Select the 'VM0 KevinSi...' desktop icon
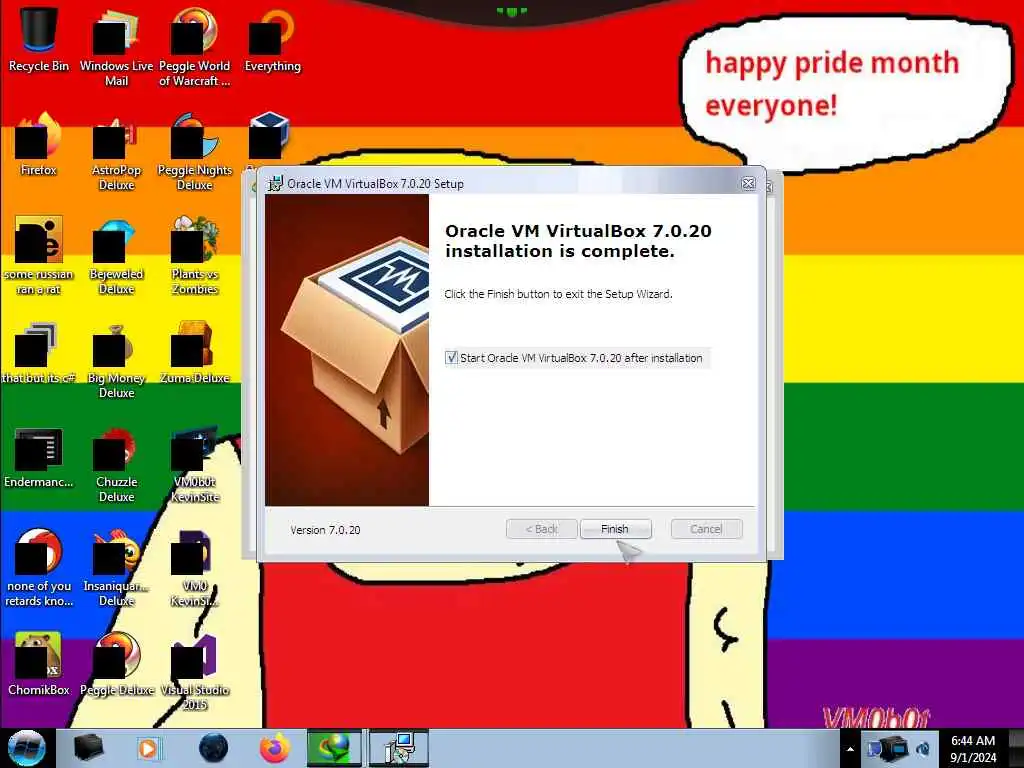 coord(195,568)
